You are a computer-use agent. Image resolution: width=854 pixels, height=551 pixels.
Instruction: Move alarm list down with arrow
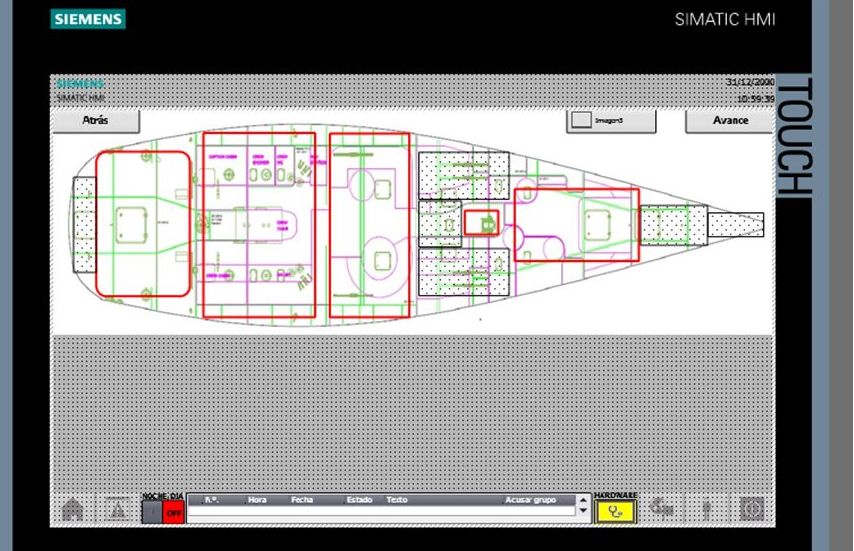tap(583, 511)
